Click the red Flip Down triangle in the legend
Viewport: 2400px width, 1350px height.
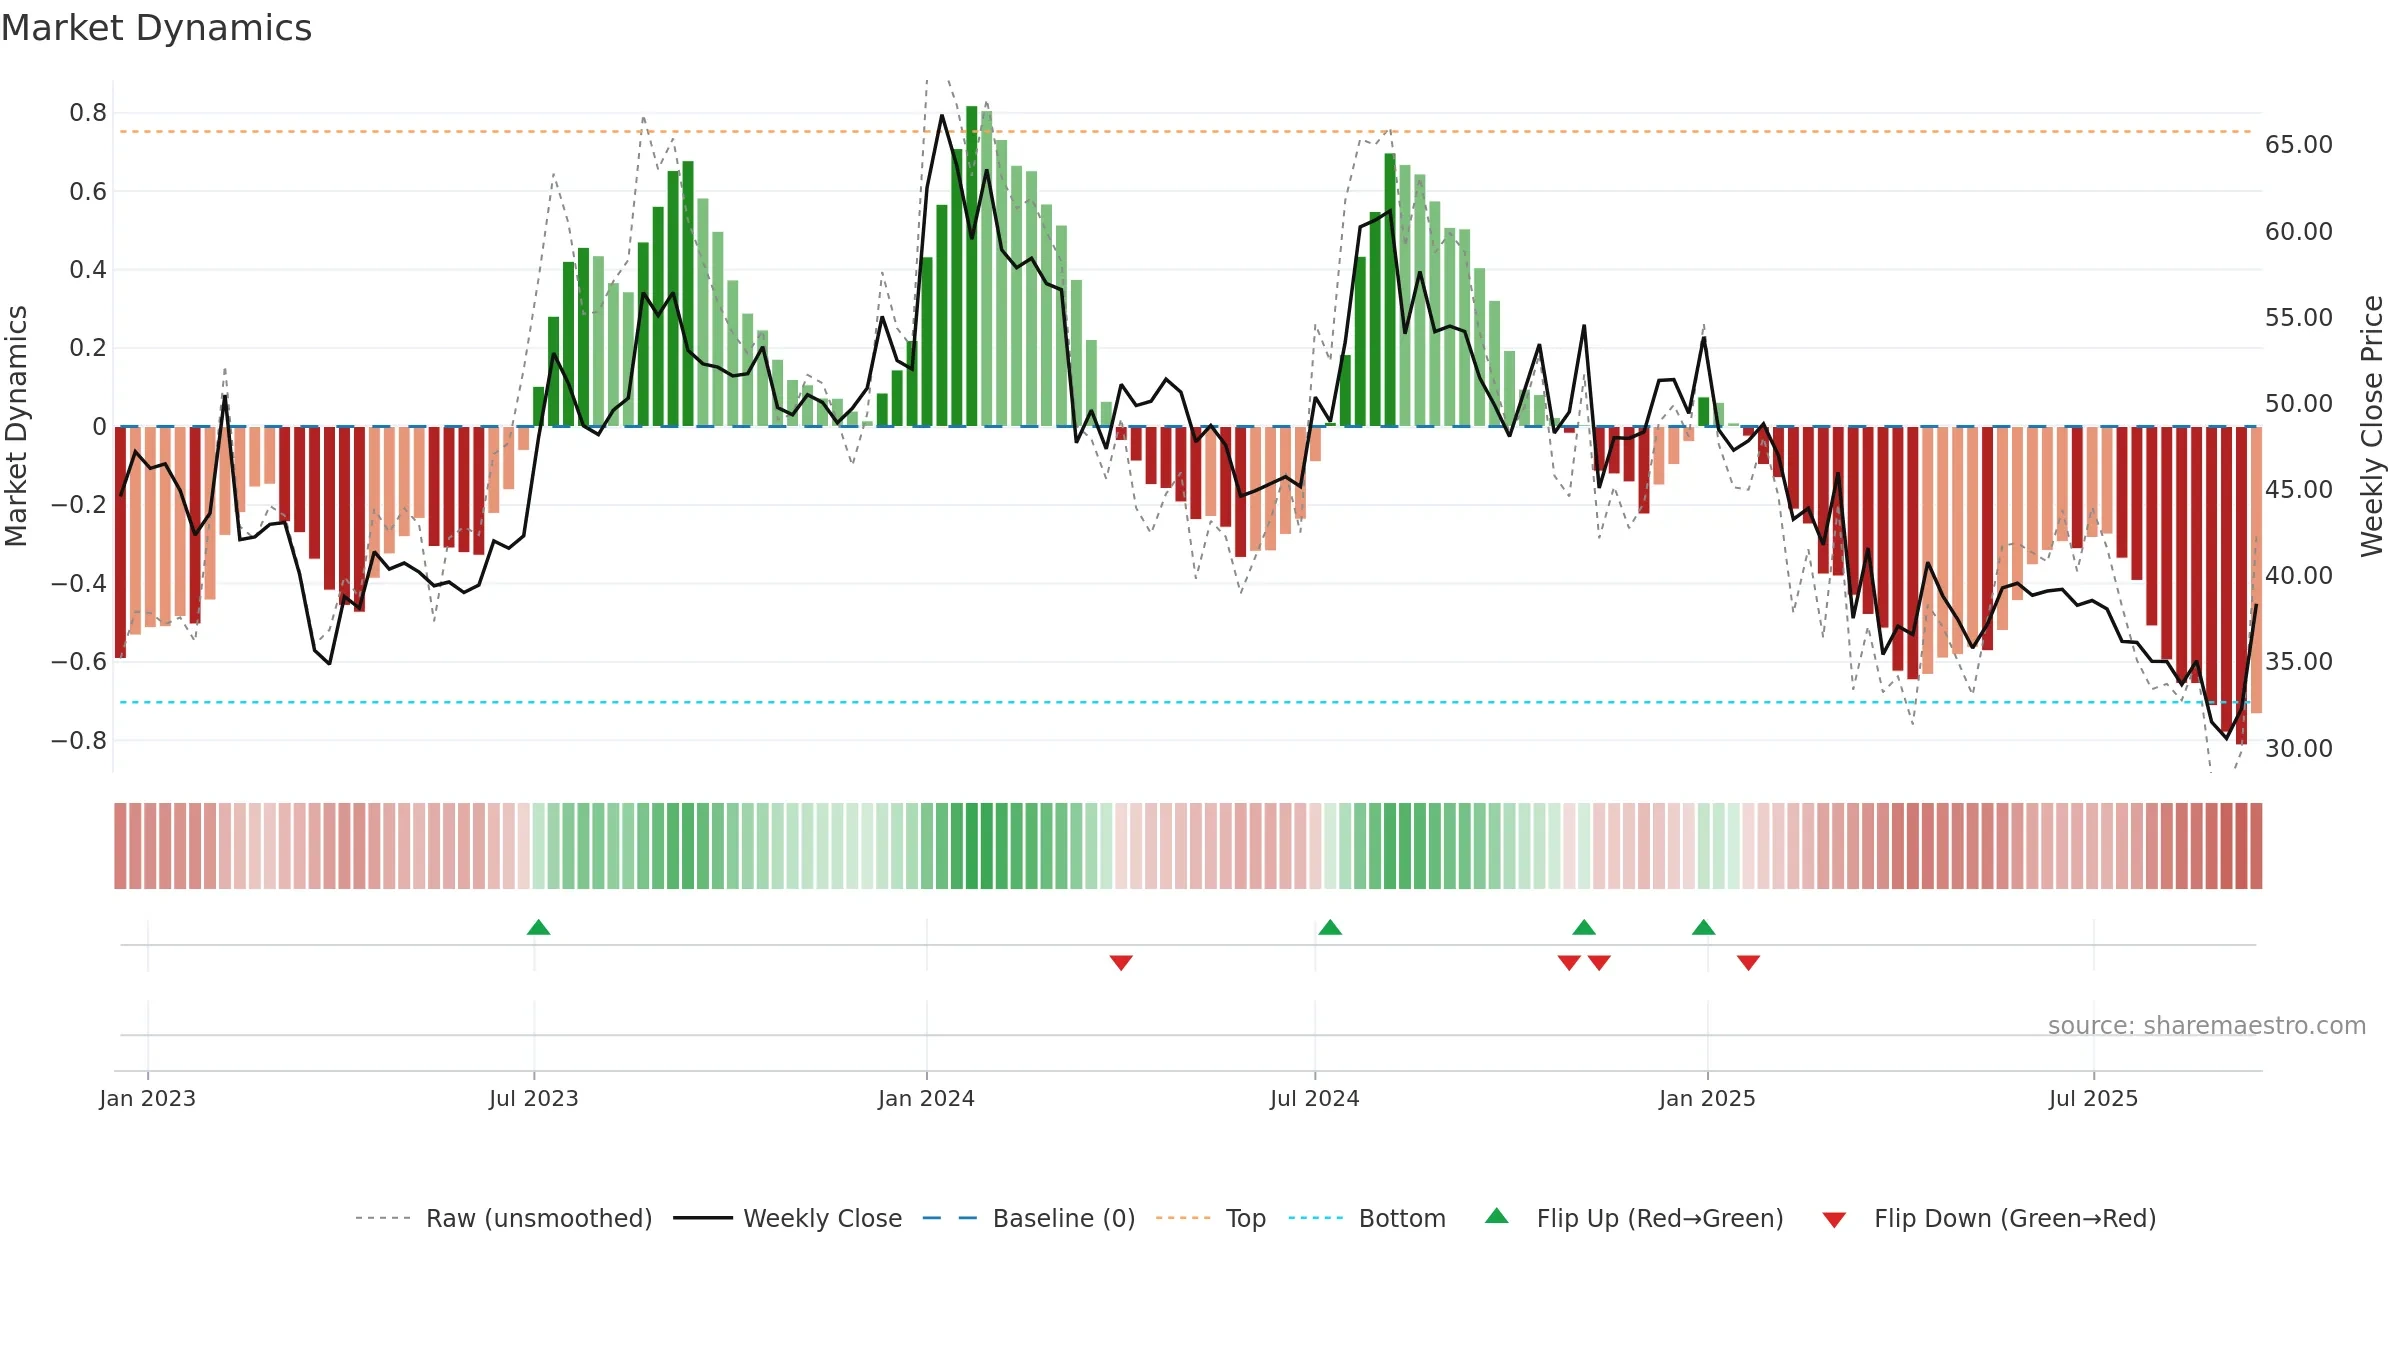1834,1220
